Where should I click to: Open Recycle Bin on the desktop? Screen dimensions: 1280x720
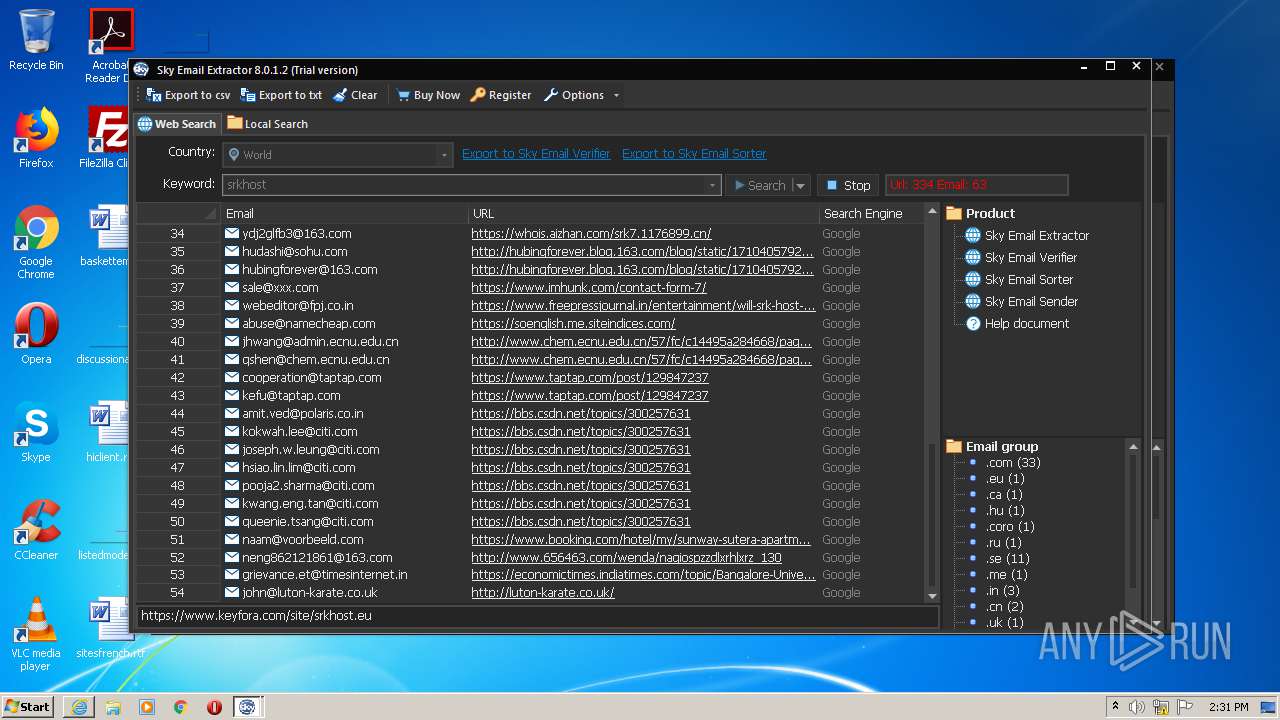[x=36, y=40]
